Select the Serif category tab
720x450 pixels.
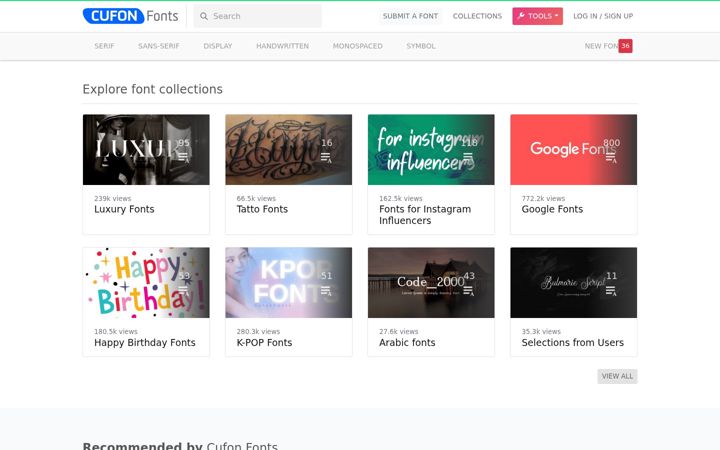pos(104,46)
